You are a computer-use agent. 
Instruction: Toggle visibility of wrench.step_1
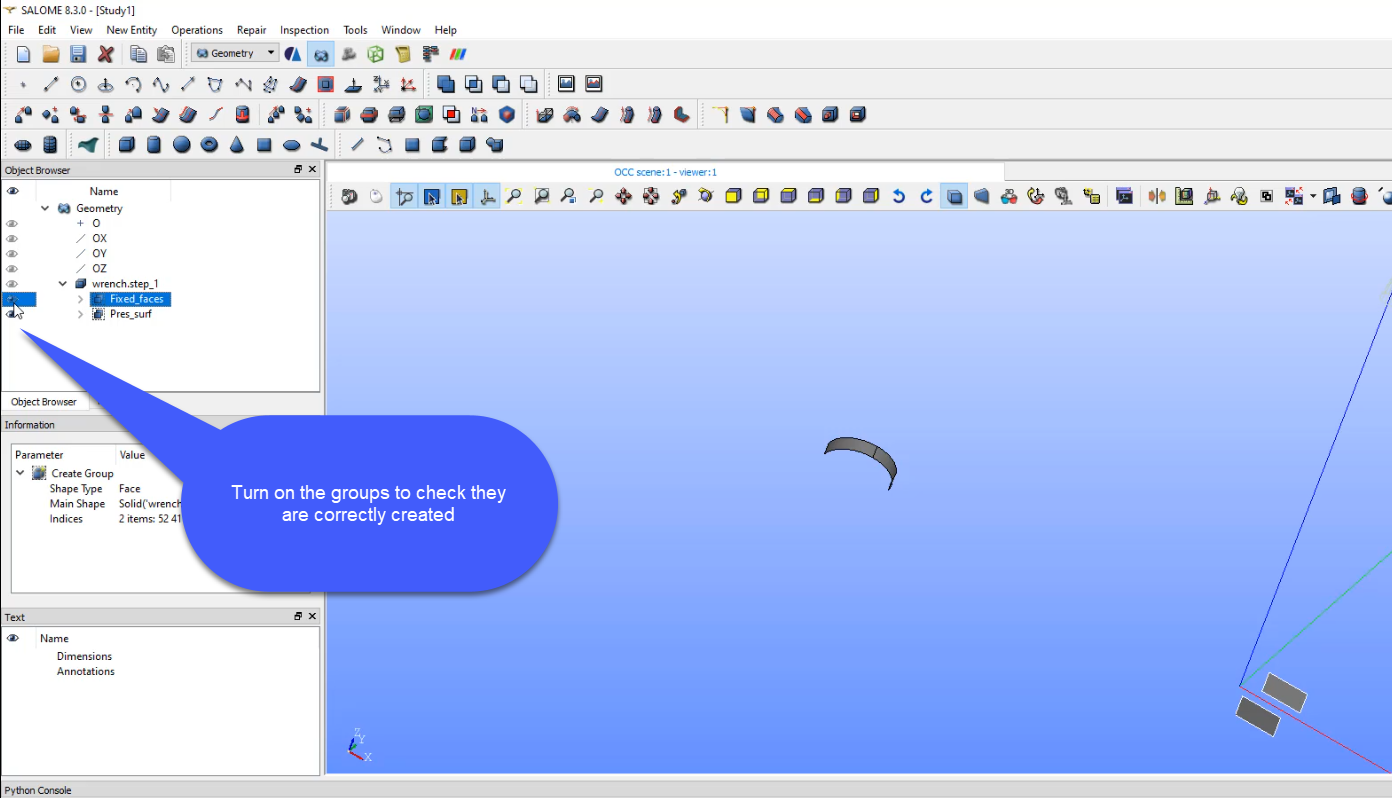[10, 283]
